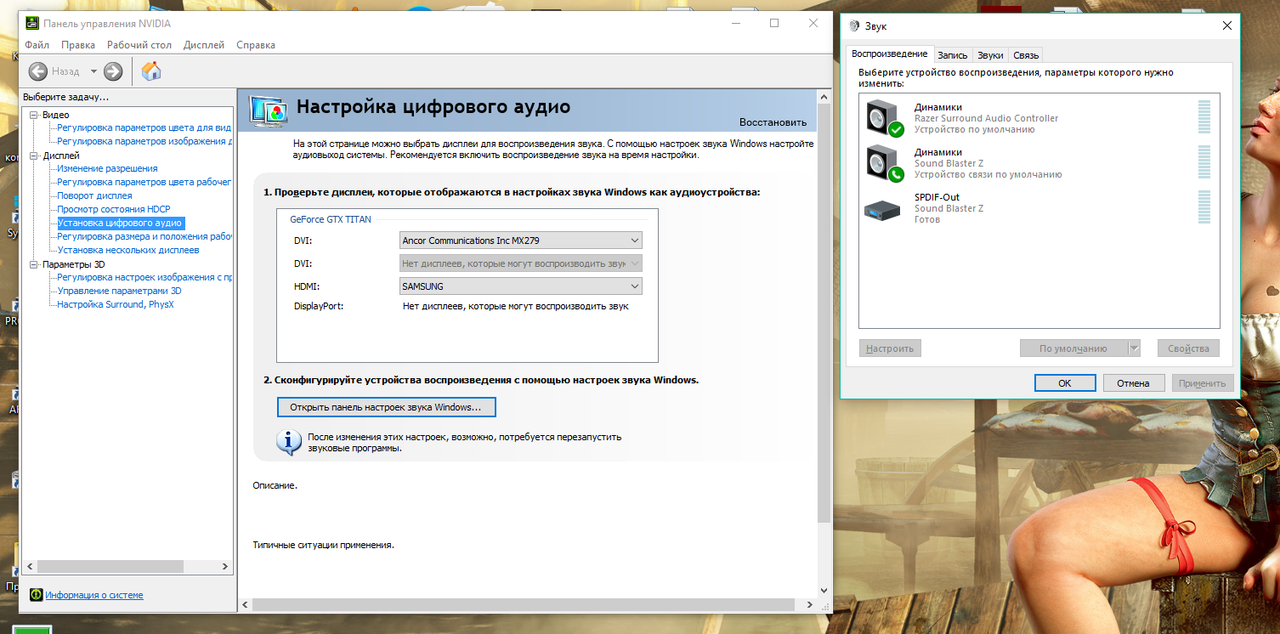
Task: Open the Back history dropdown arrow
Action: click(94, 71)
